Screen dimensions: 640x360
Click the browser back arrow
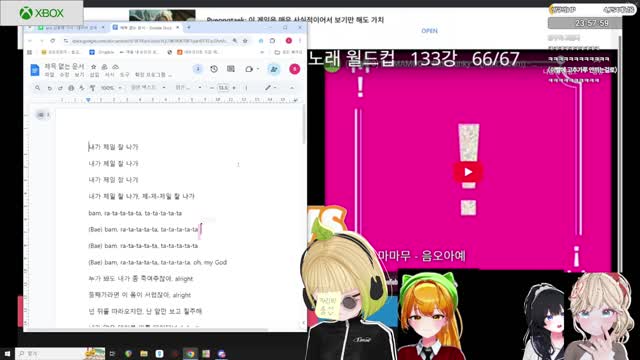29,41
